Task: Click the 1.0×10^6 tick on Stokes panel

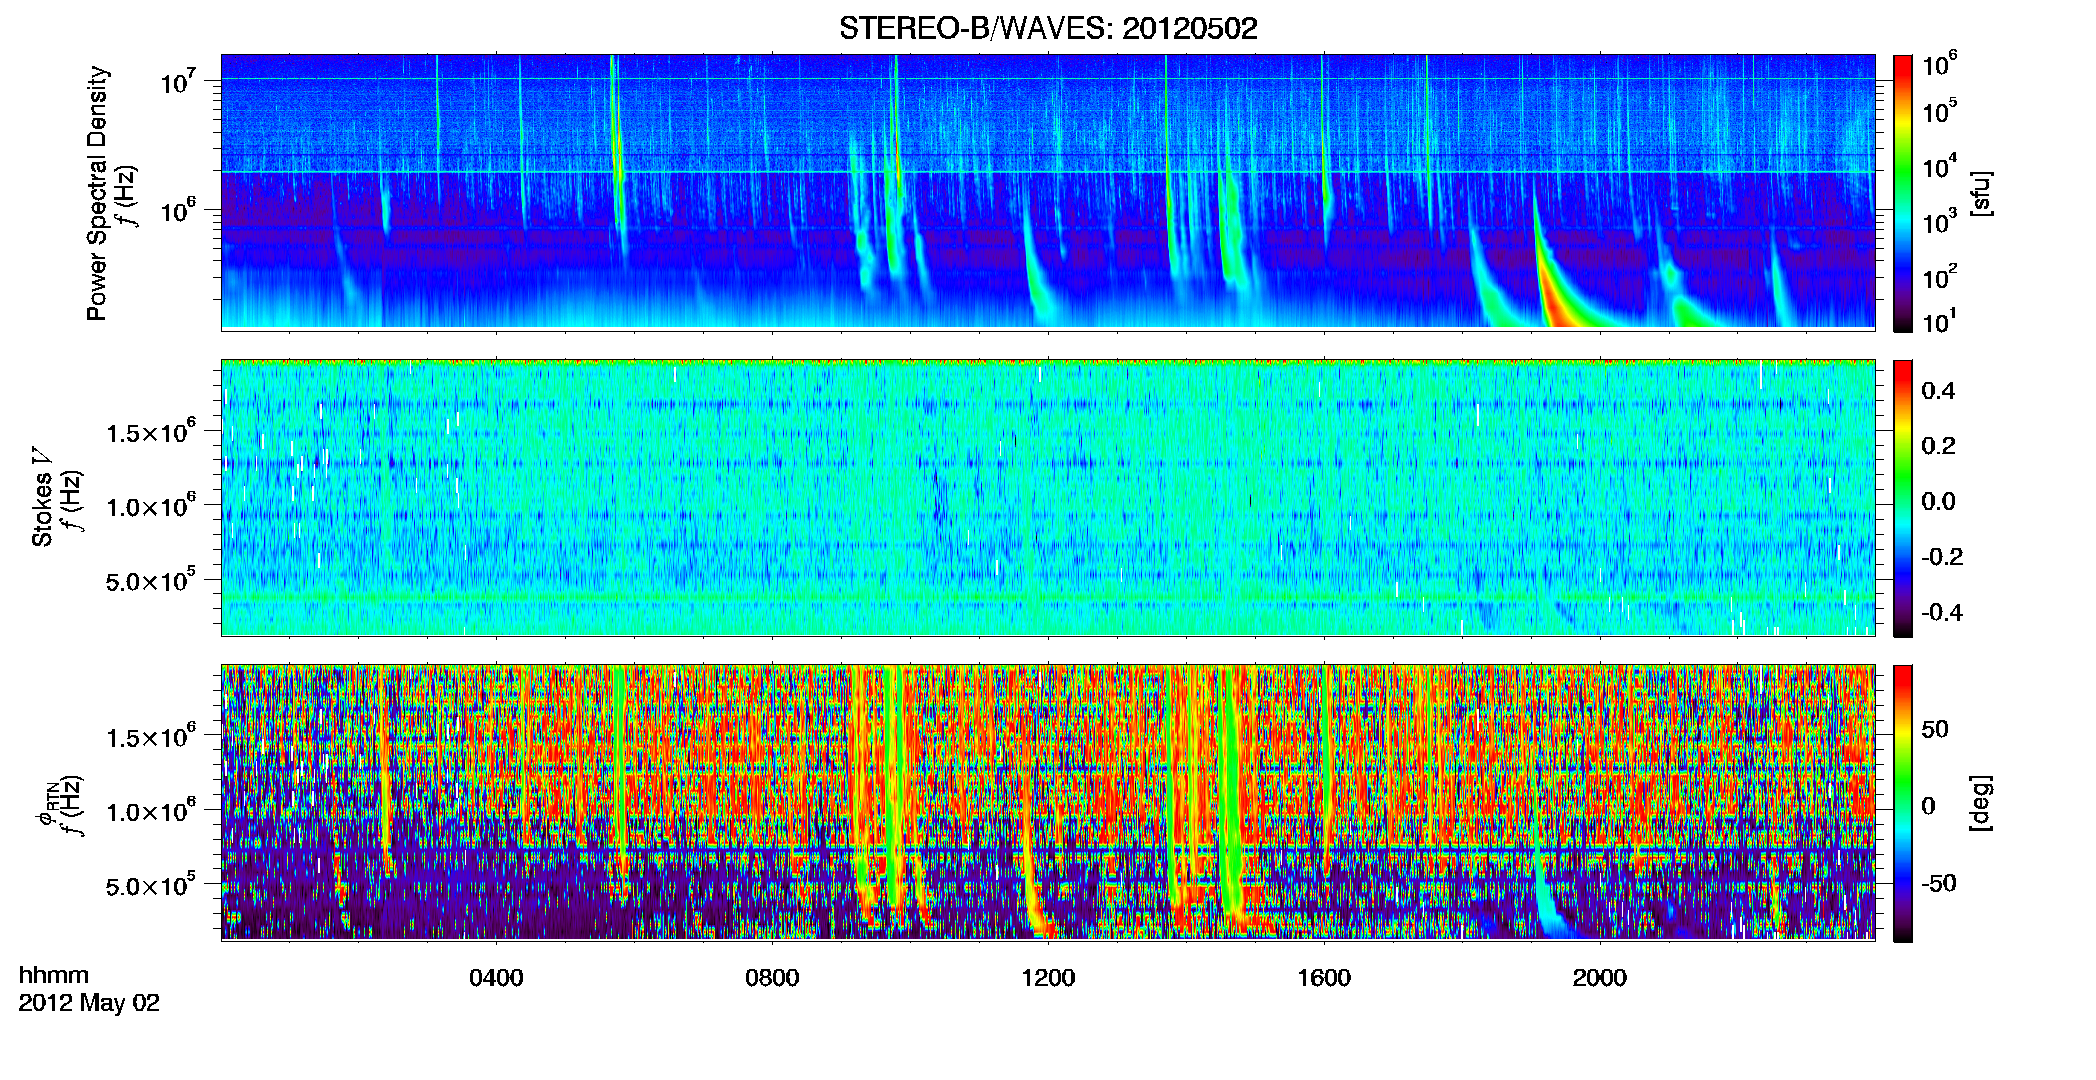Action: tap(151, 505)
